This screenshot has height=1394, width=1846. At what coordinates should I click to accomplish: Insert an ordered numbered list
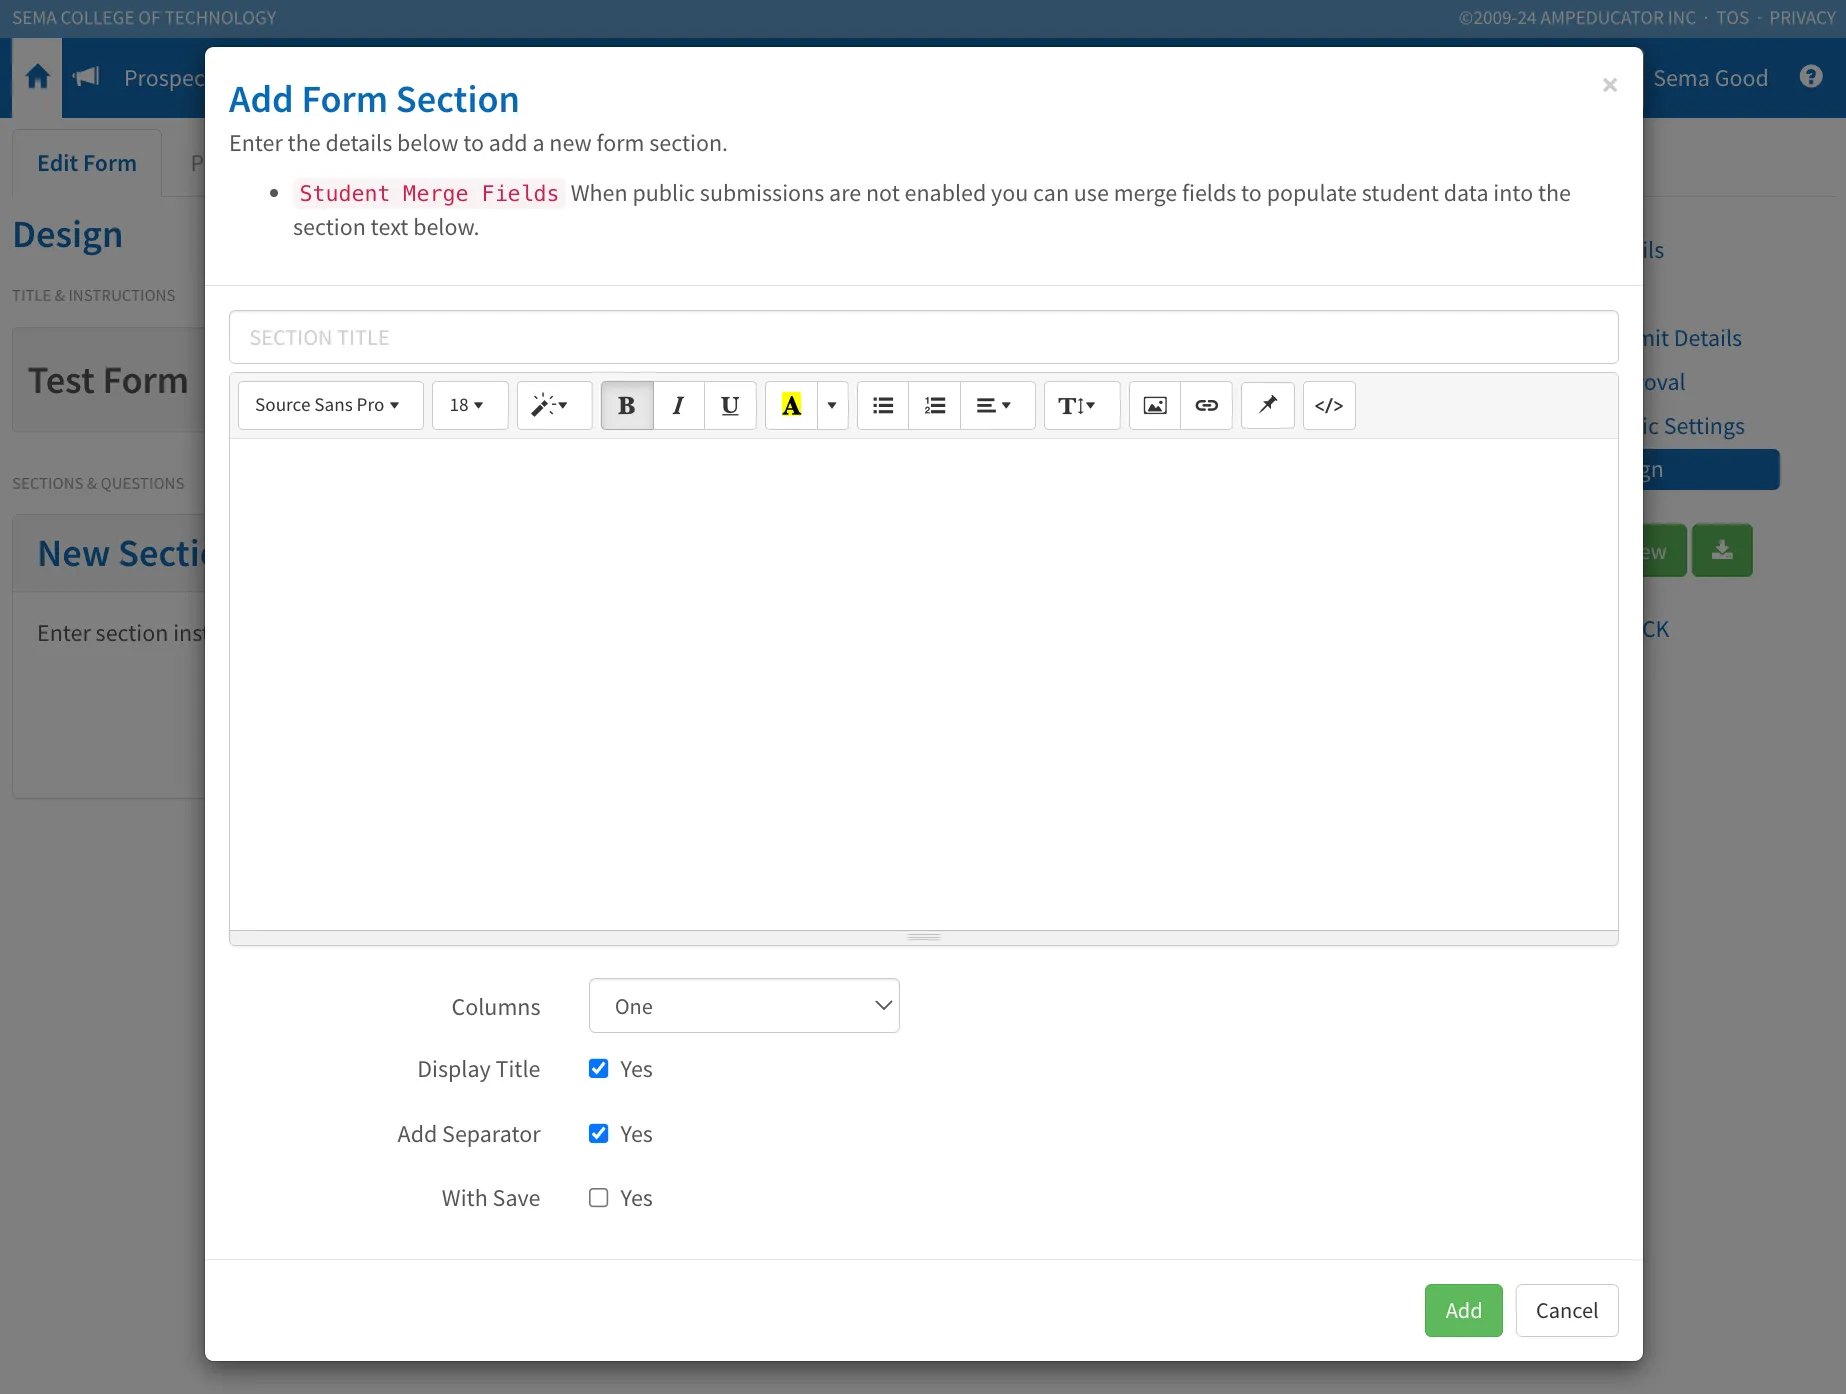935,405
